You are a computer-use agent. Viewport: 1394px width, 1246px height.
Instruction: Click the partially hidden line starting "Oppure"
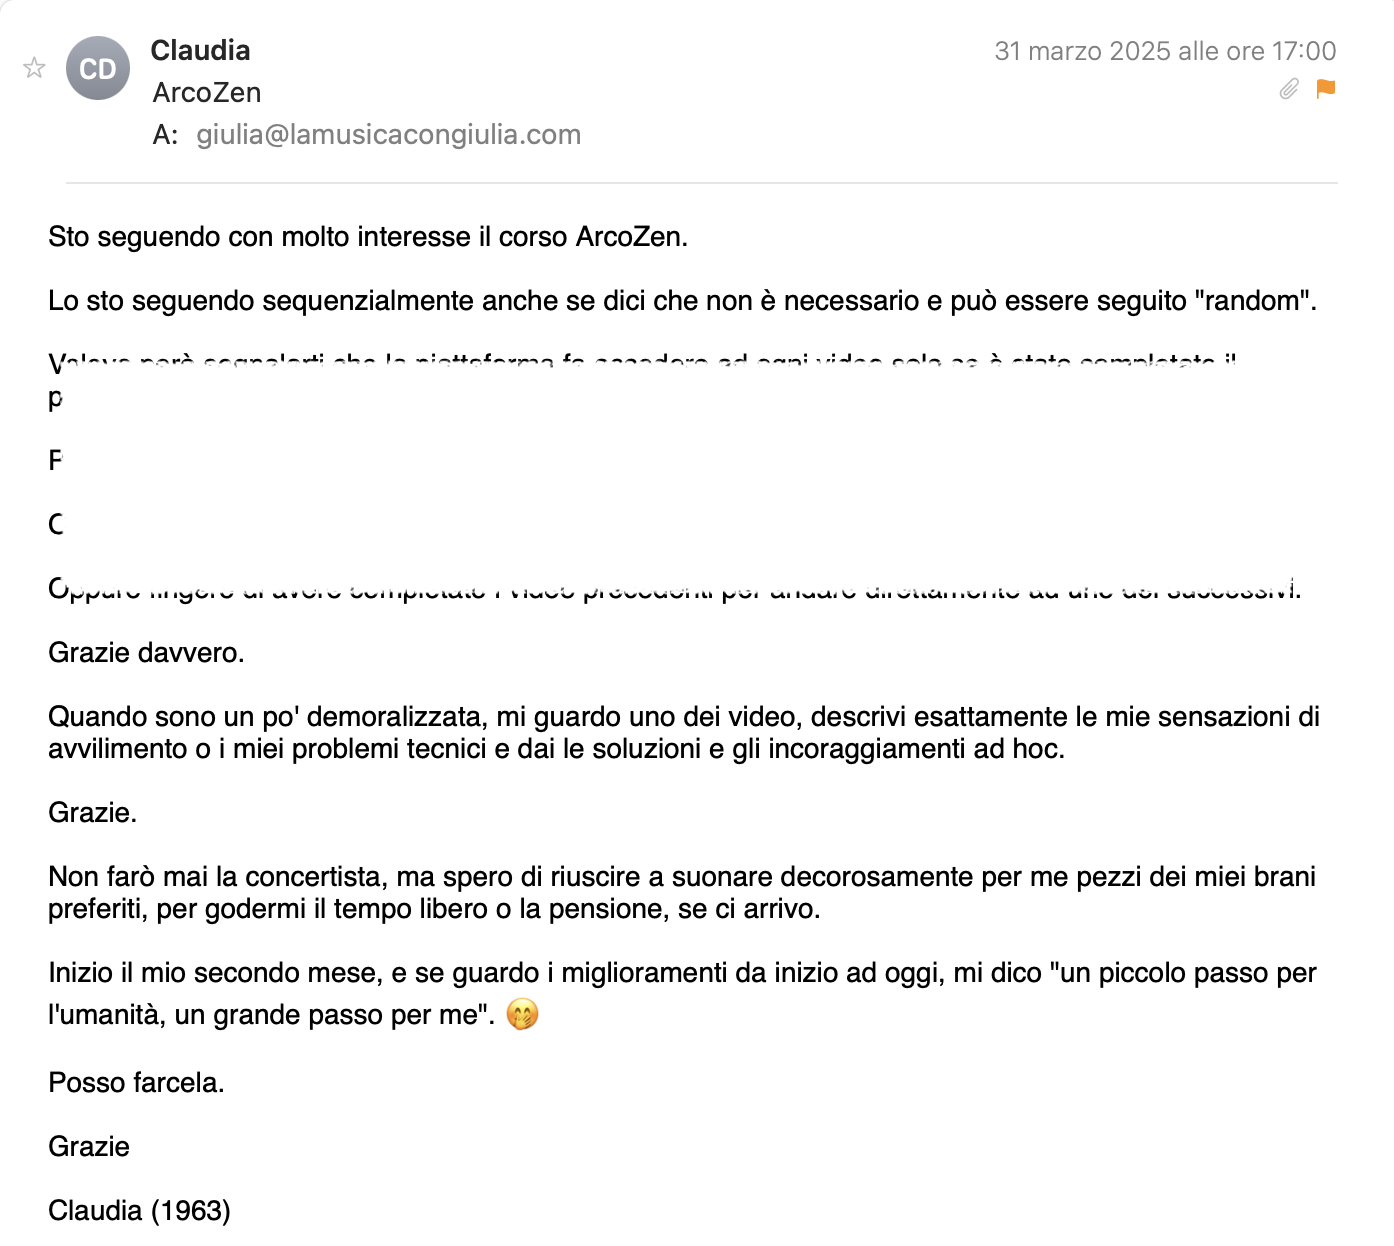click(674, 590)
